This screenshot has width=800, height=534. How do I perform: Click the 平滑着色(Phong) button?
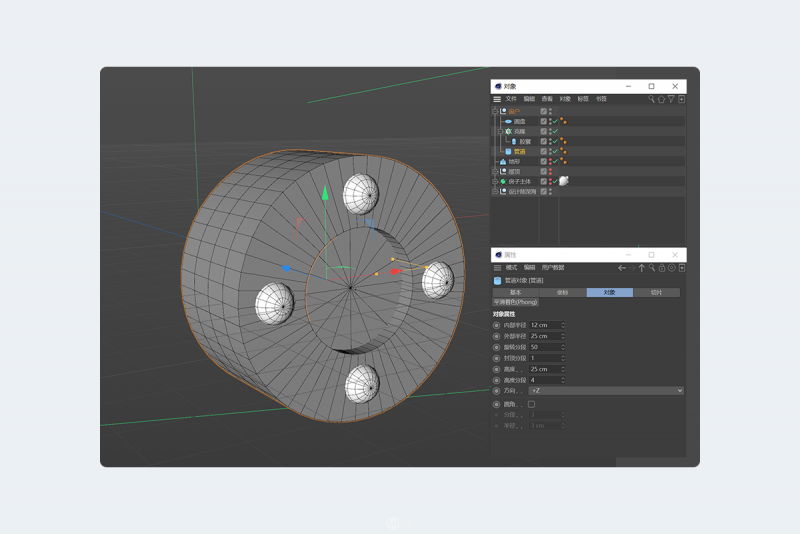click(x=516, y=302)
